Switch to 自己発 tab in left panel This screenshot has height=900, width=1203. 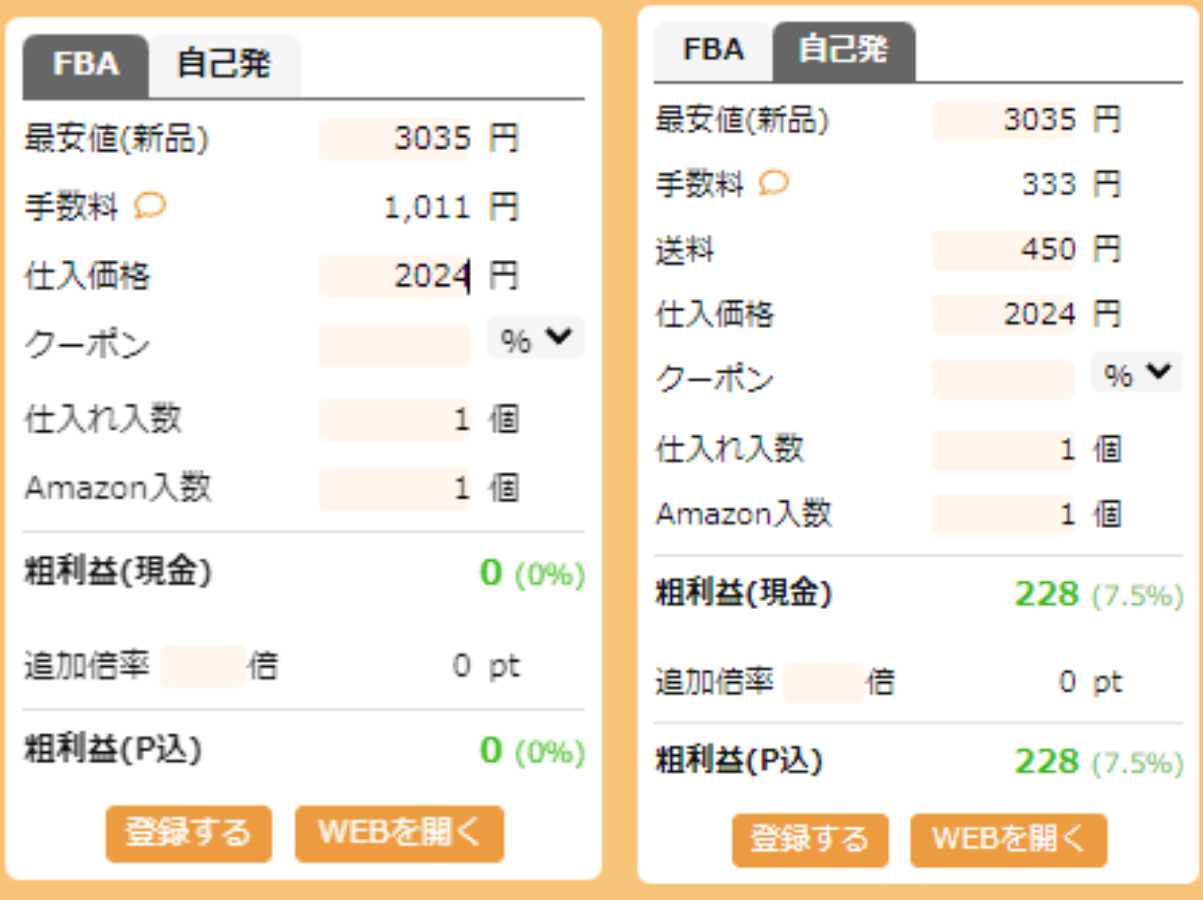224,65
